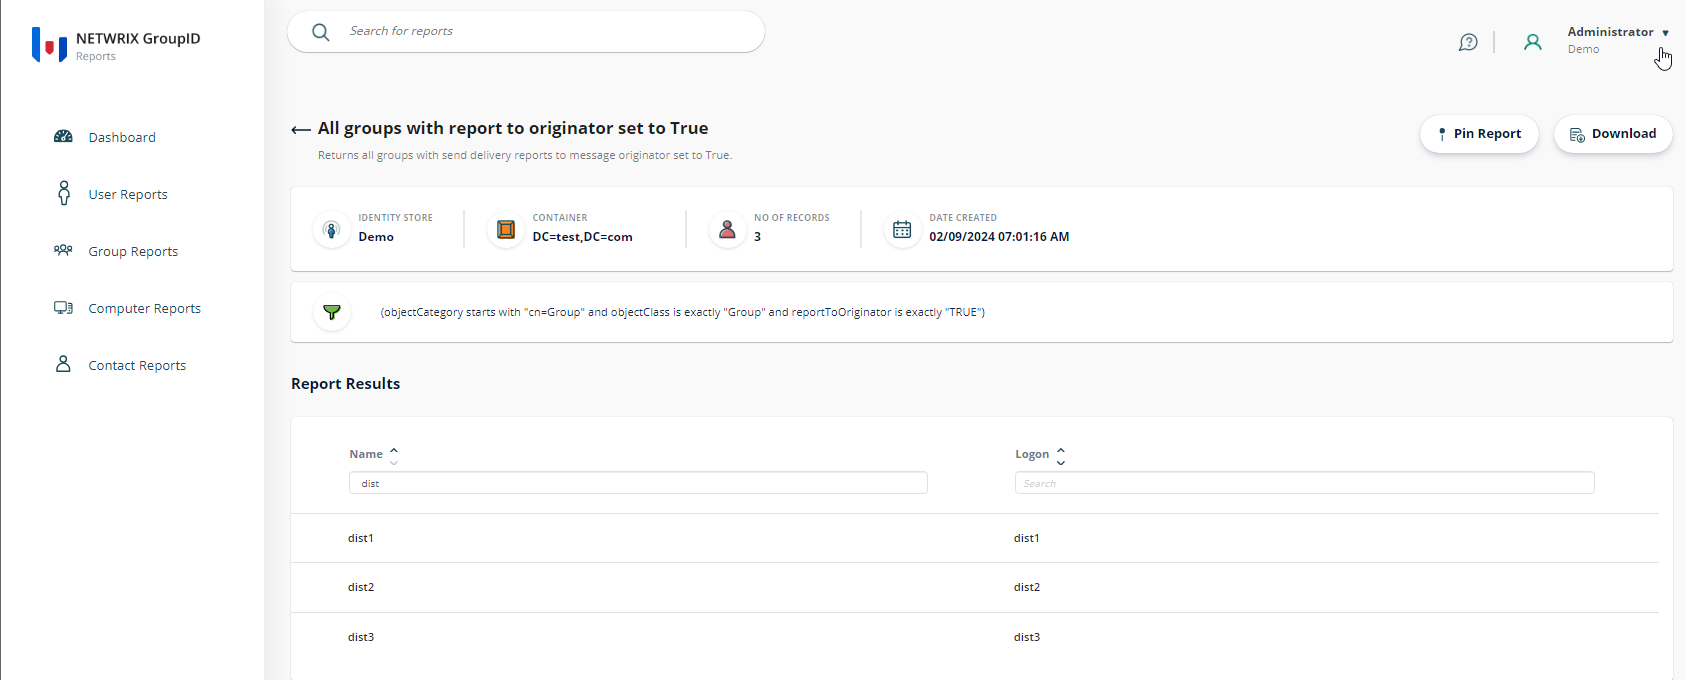Open the help chat icon
The height and width of the screenshot is (680, 1686).
(1468, 42)
